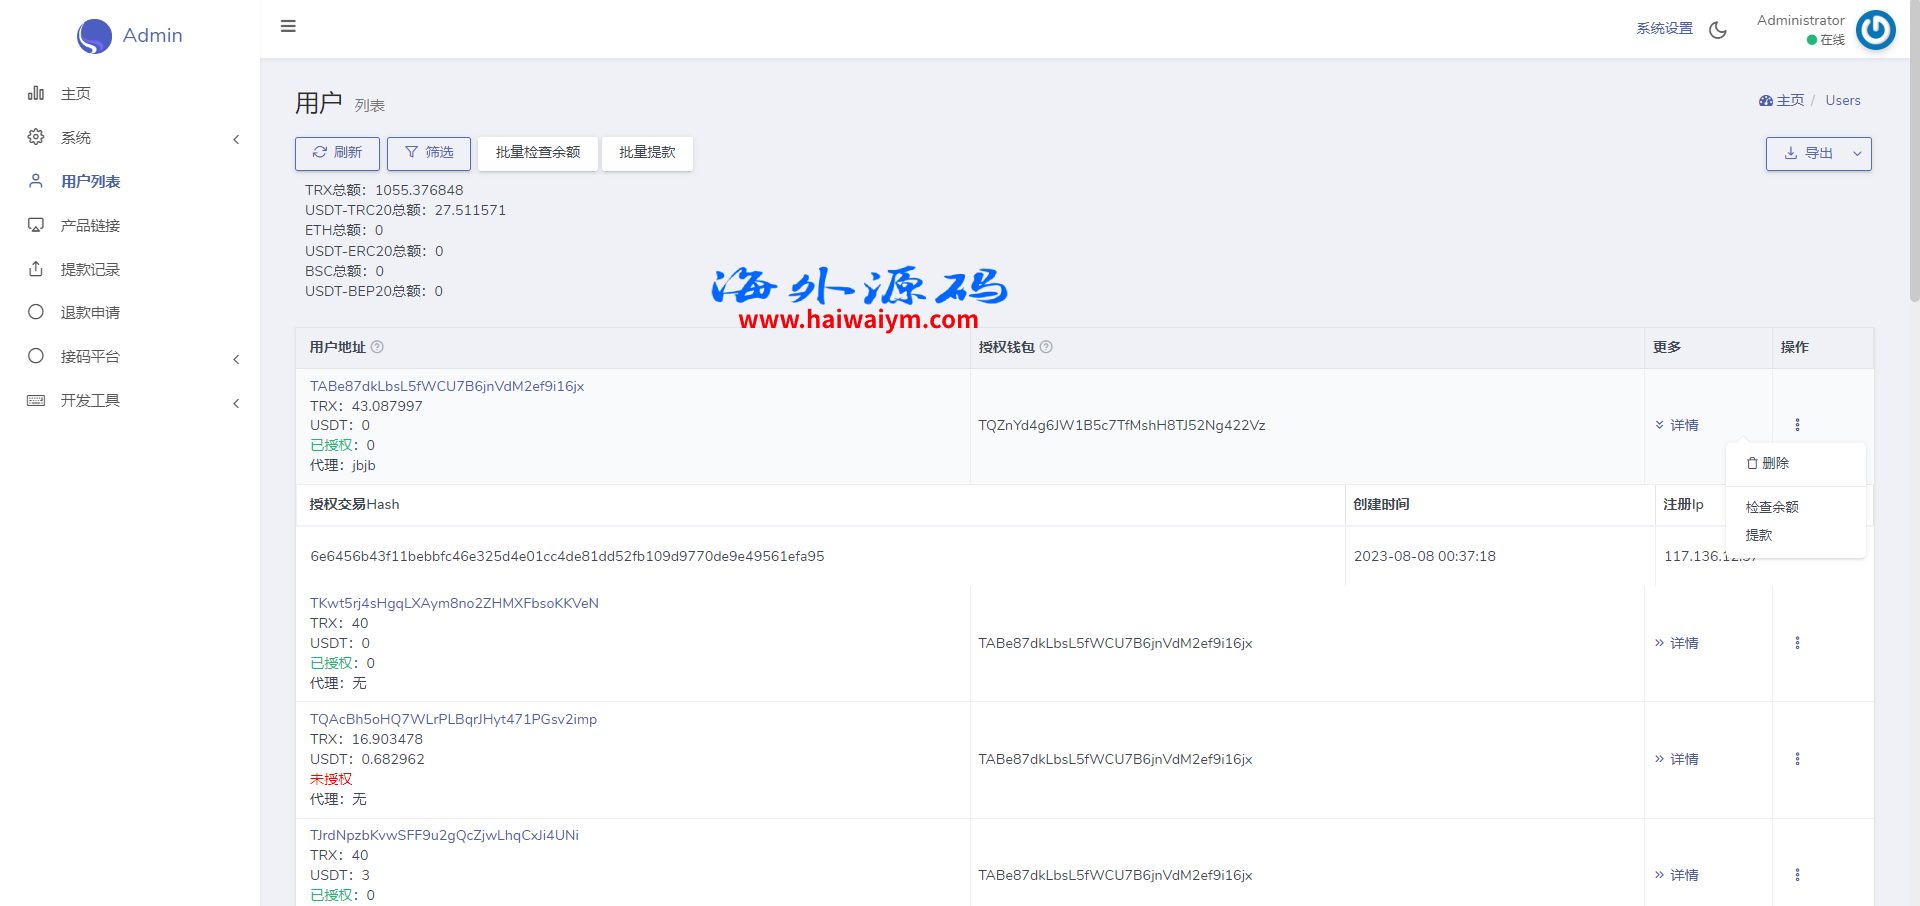
Task: Open user address TABe87dkLbsL5fWCU7B6jnVdM2ef9i16jx link
Action: tap(447, 386)
